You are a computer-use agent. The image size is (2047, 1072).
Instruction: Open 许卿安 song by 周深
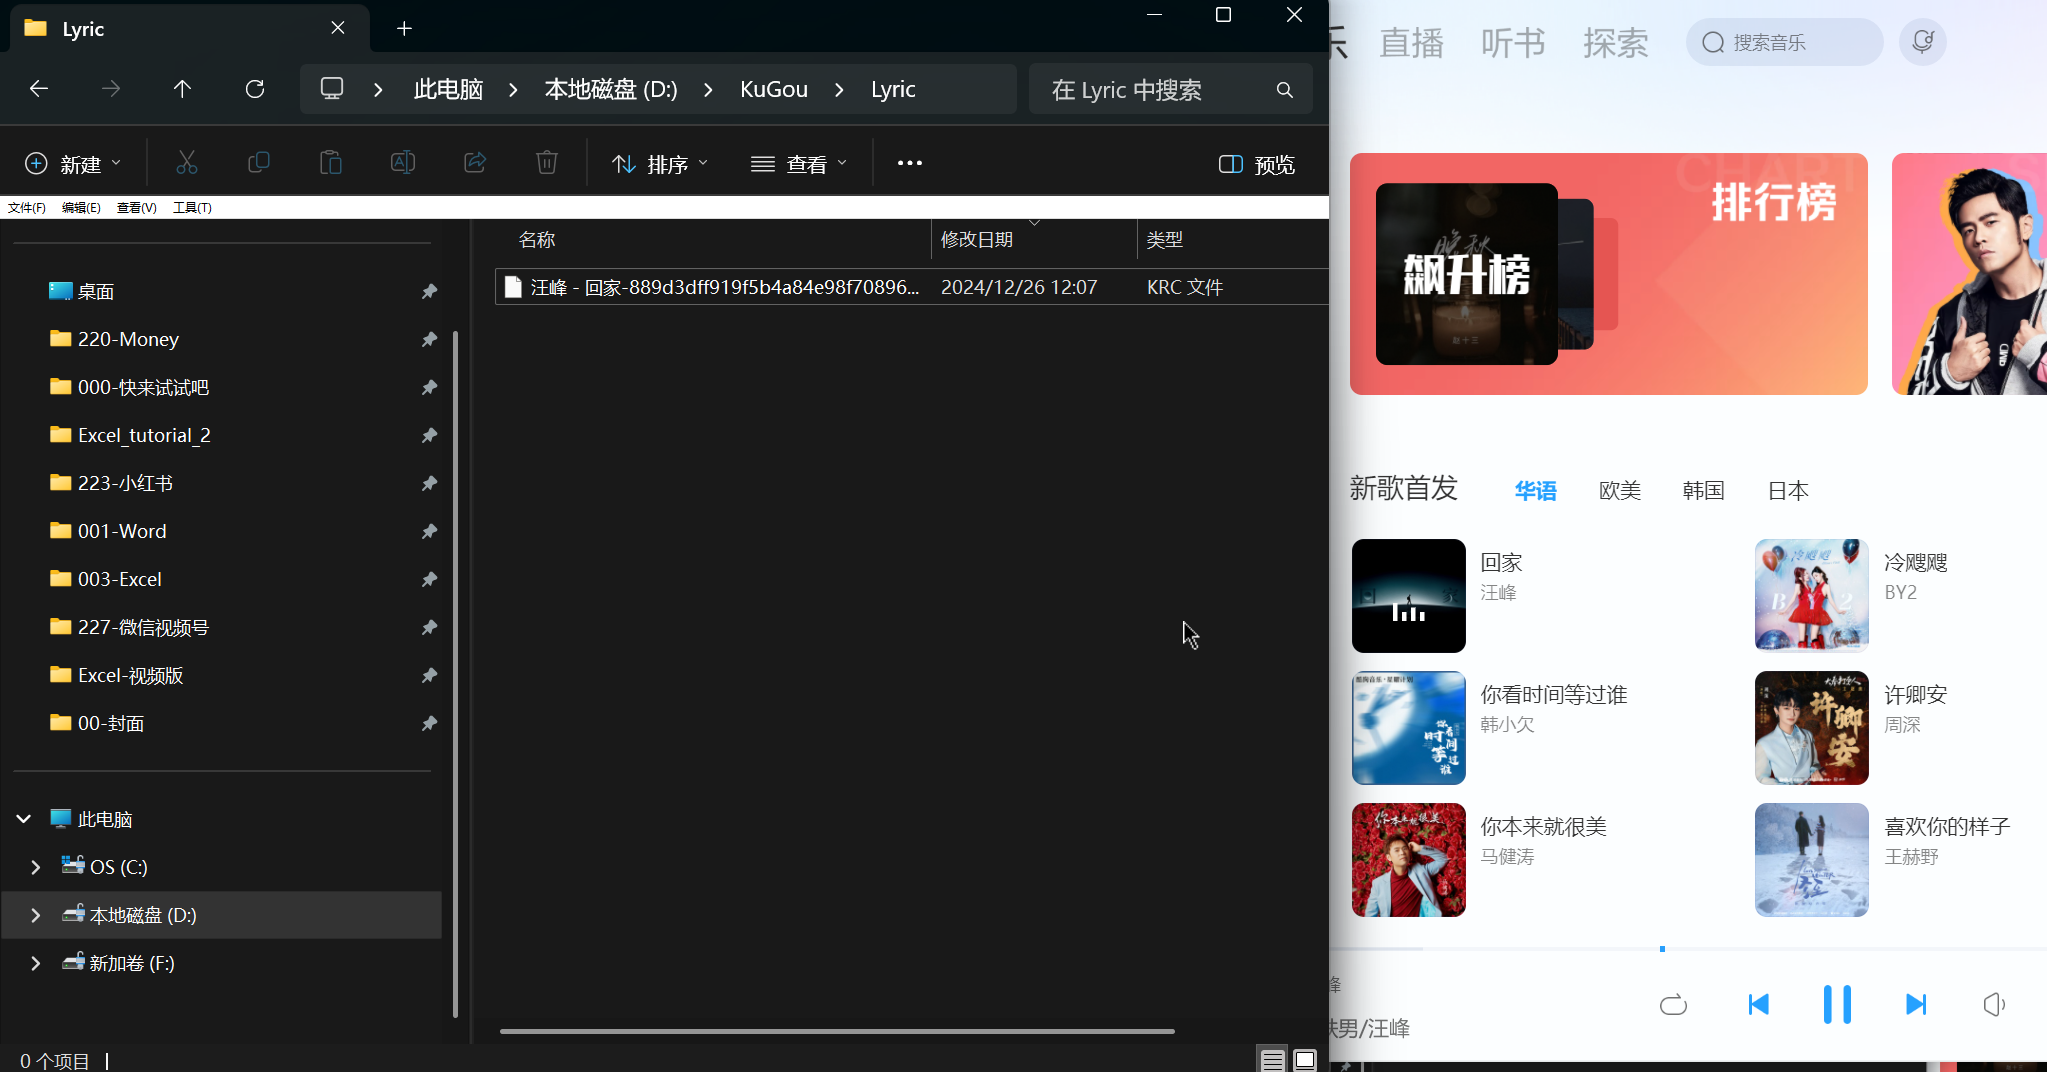1915,695
